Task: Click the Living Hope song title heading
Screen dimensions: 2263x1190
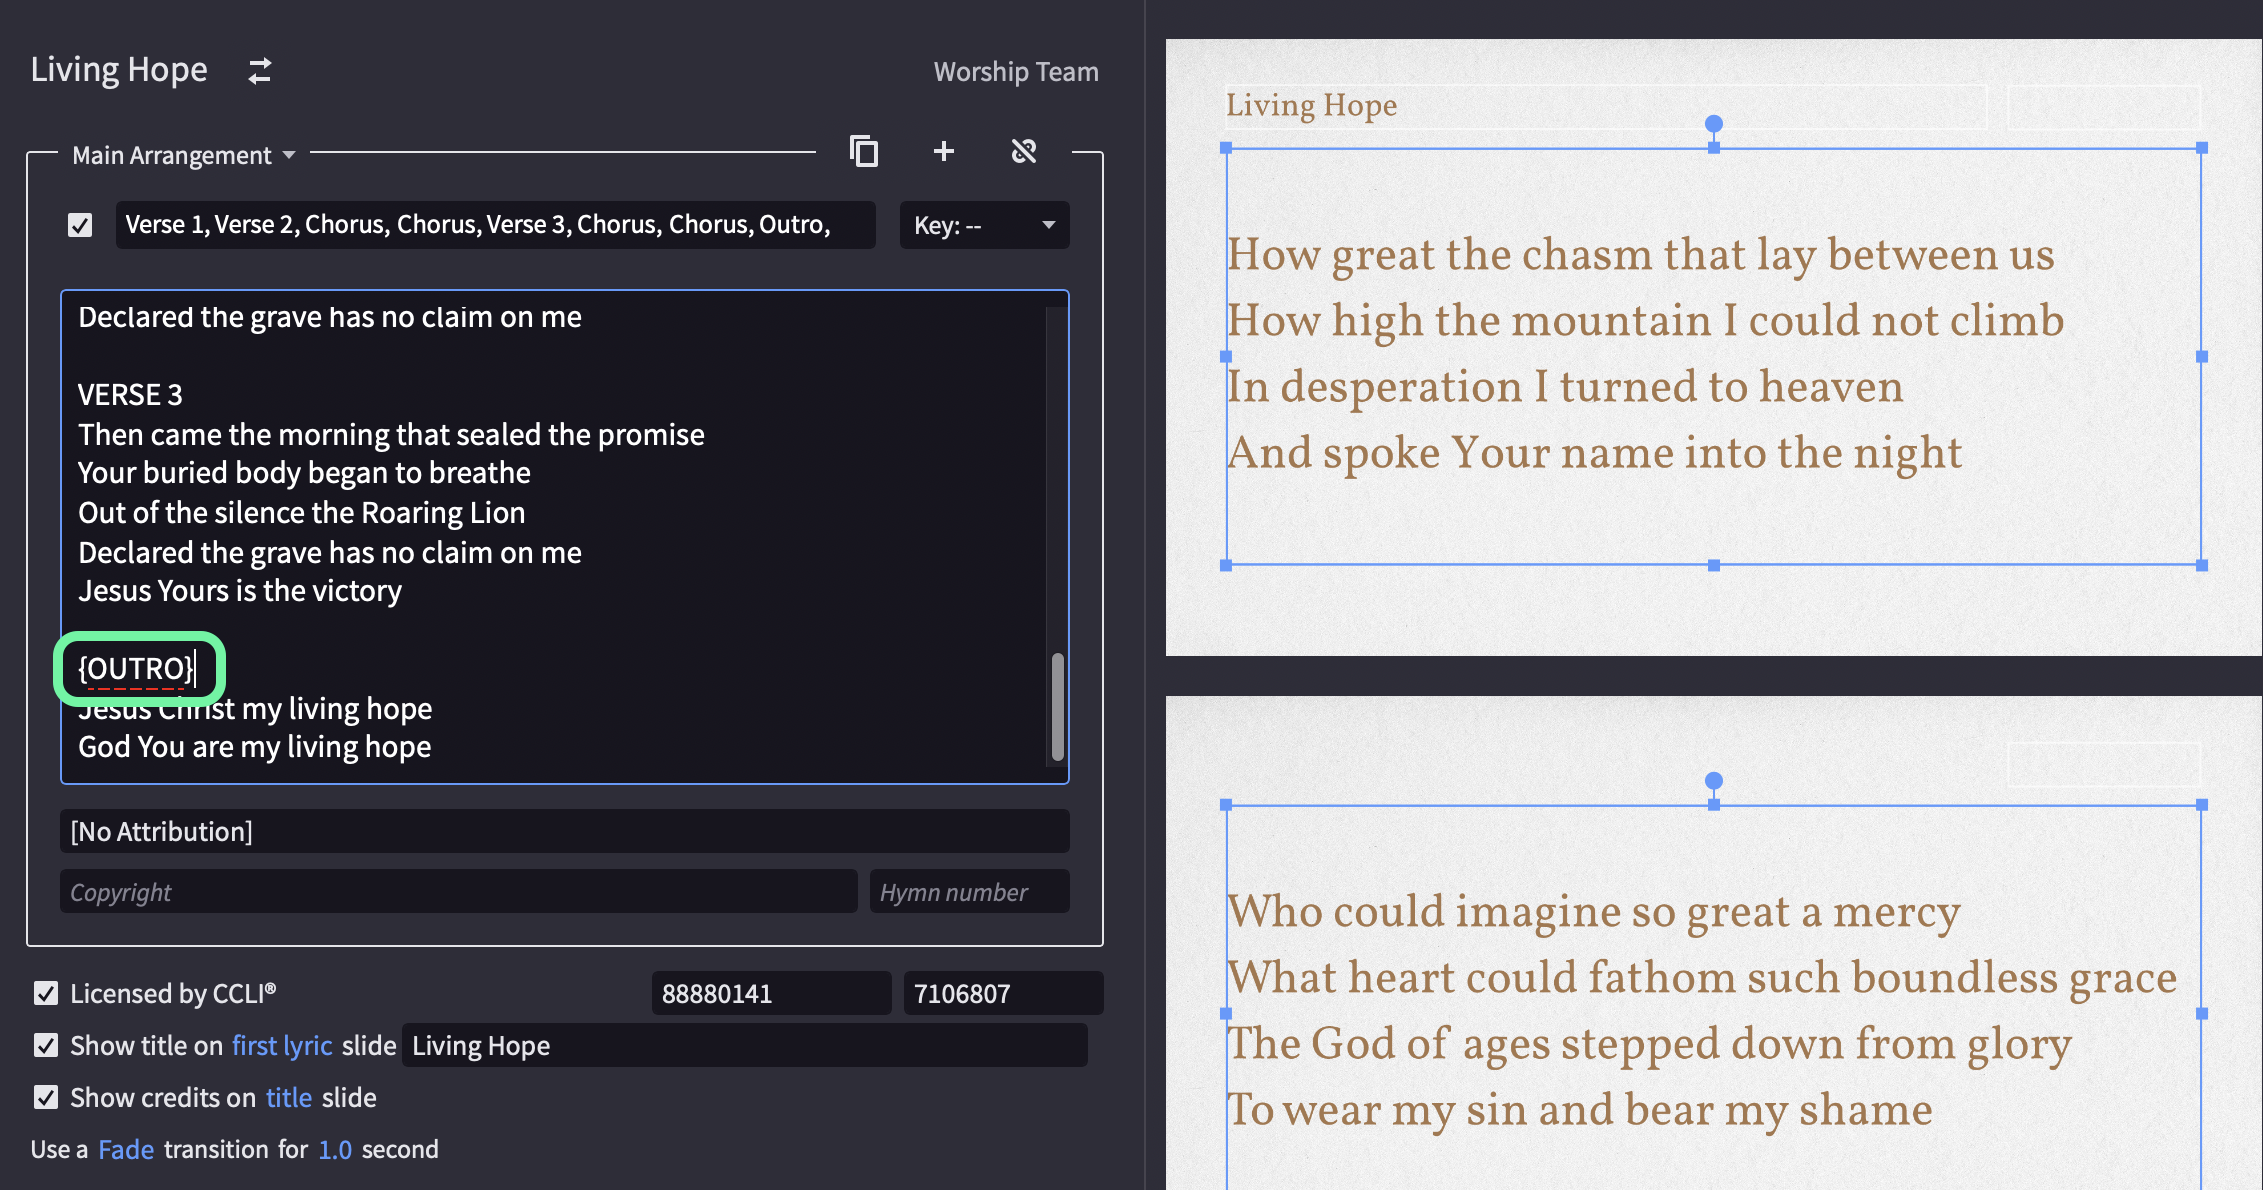Action: pyautogui.click(x=119, y=70)
